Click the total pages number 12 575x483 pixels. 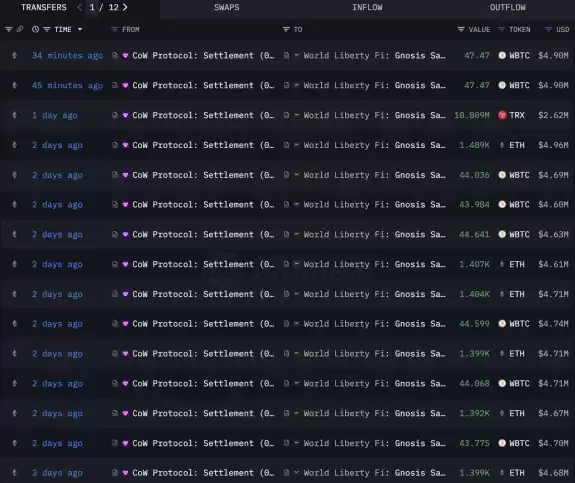[x=114, y=7]
